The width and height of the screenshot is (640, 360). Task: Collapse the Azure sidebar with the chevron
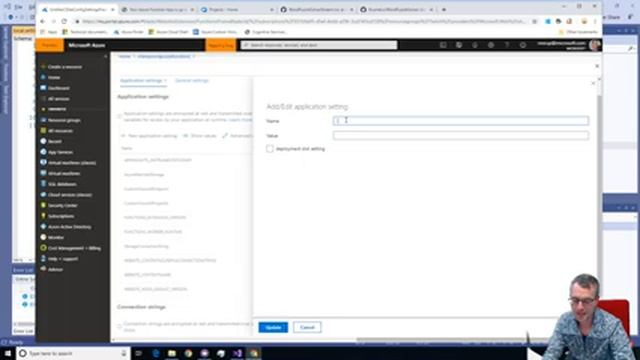(106, 56)
